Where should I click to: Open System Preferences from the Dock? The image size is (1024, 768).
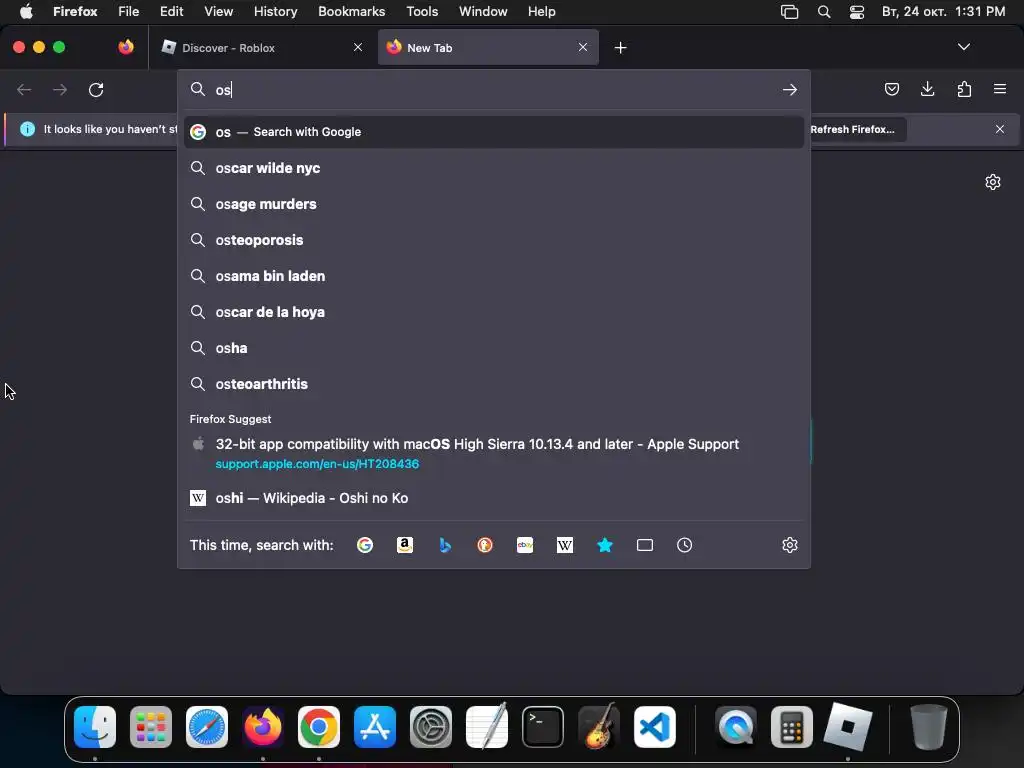click(431, 727)
